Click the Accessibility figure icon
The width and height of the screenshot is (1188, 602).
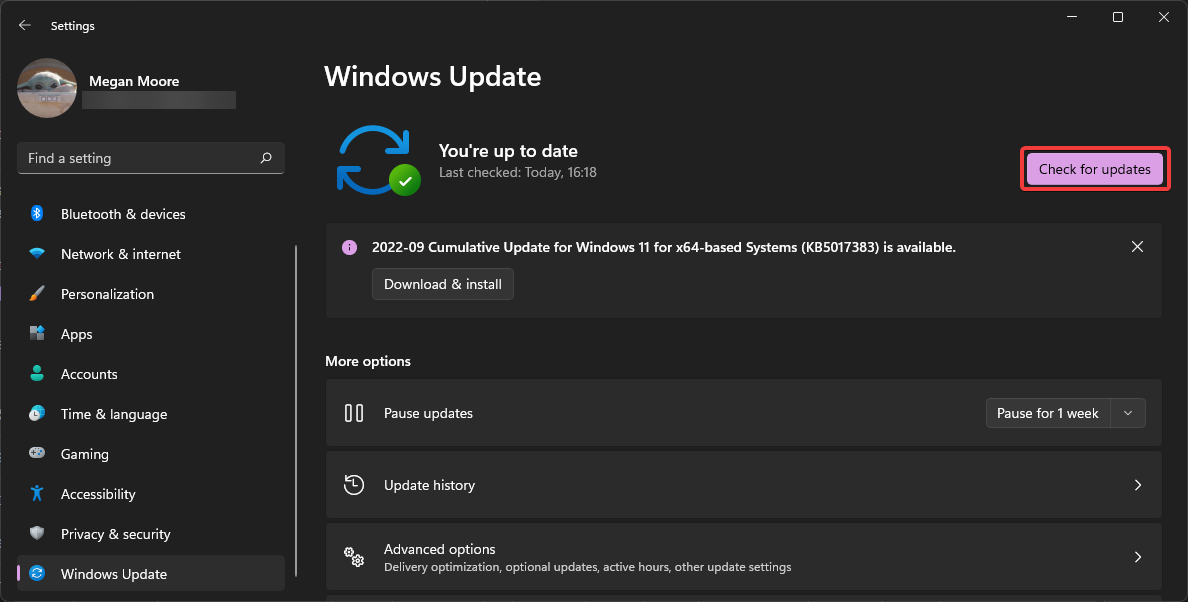[37, 494]
